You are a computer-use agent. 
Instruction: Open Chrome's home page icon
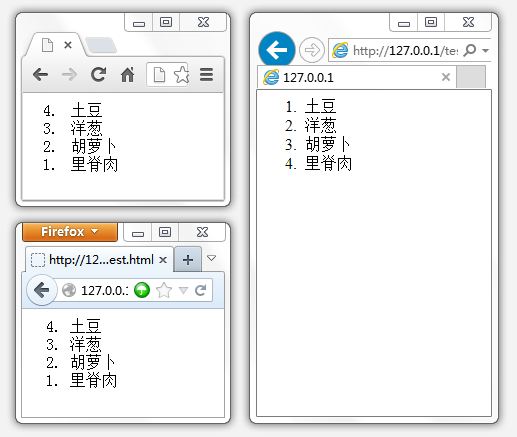pyautogui.click(x=128, y=74)
